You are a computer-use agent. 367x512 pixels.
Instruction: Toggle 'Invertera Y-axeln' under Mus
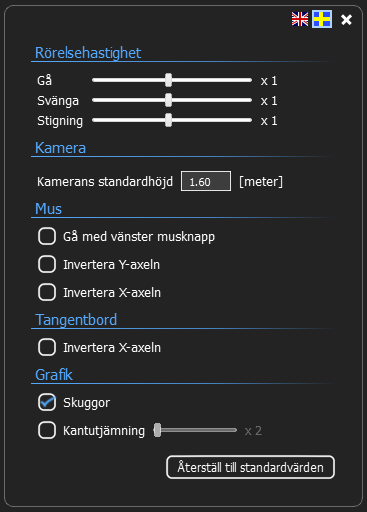coord(47,264)
